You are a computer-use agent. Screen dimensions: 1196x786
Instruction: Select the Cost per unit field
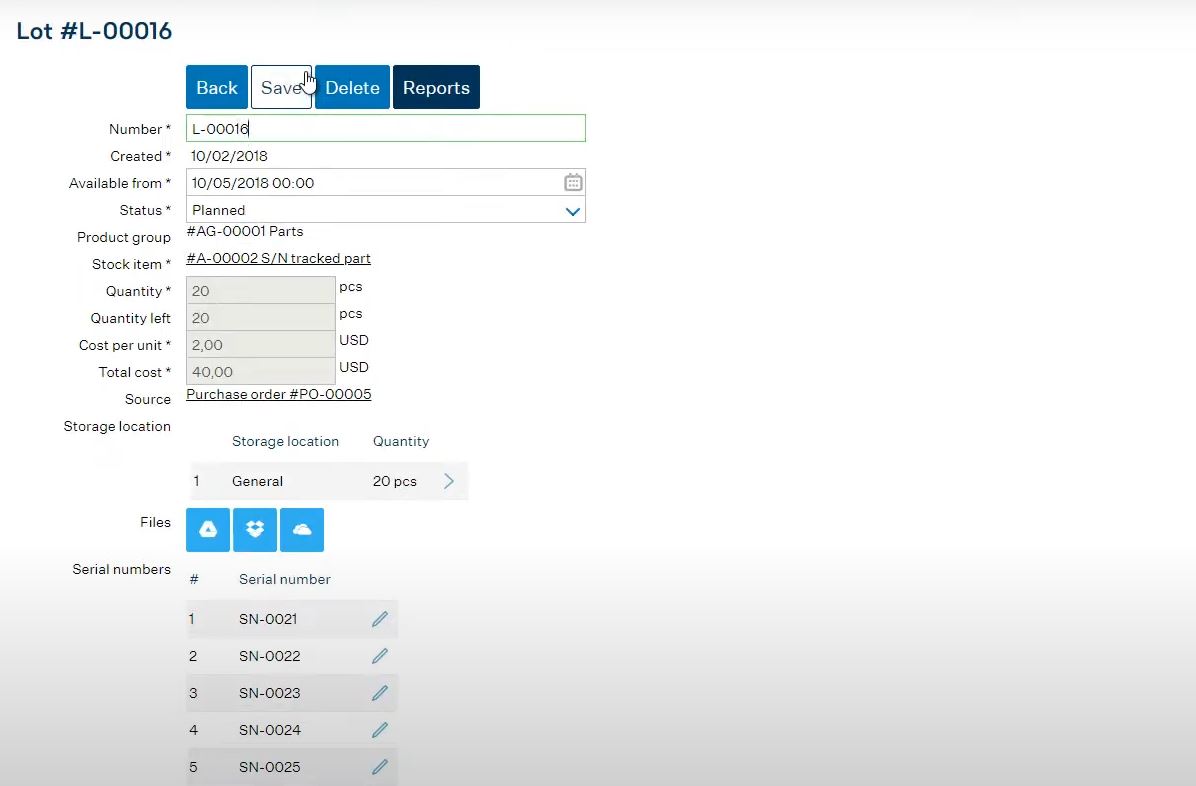click(x=260, y=345)
